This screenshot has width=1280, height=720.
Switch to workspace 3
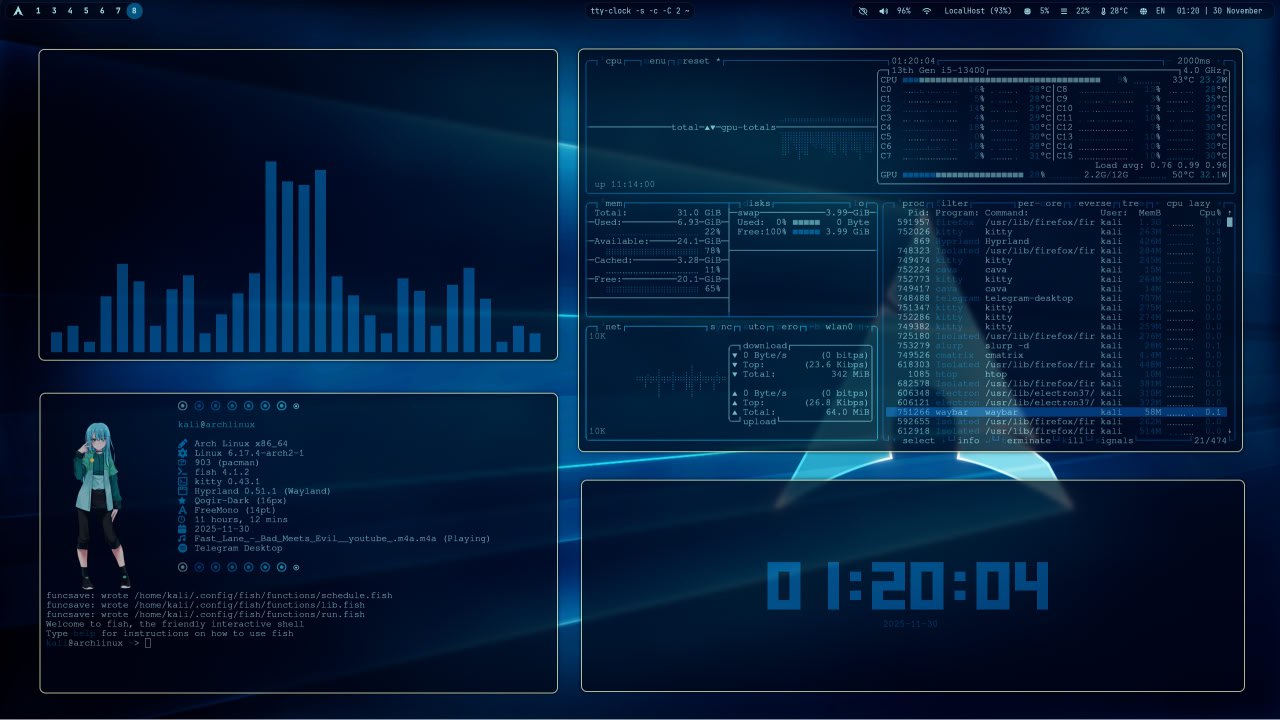(x=54, y=10)
